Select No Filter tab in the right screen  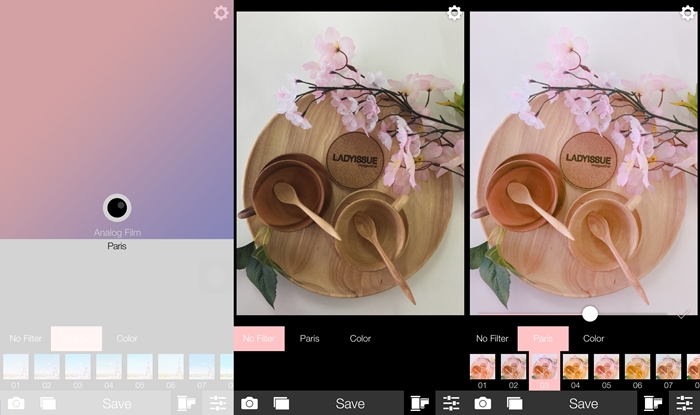point(492,339)
